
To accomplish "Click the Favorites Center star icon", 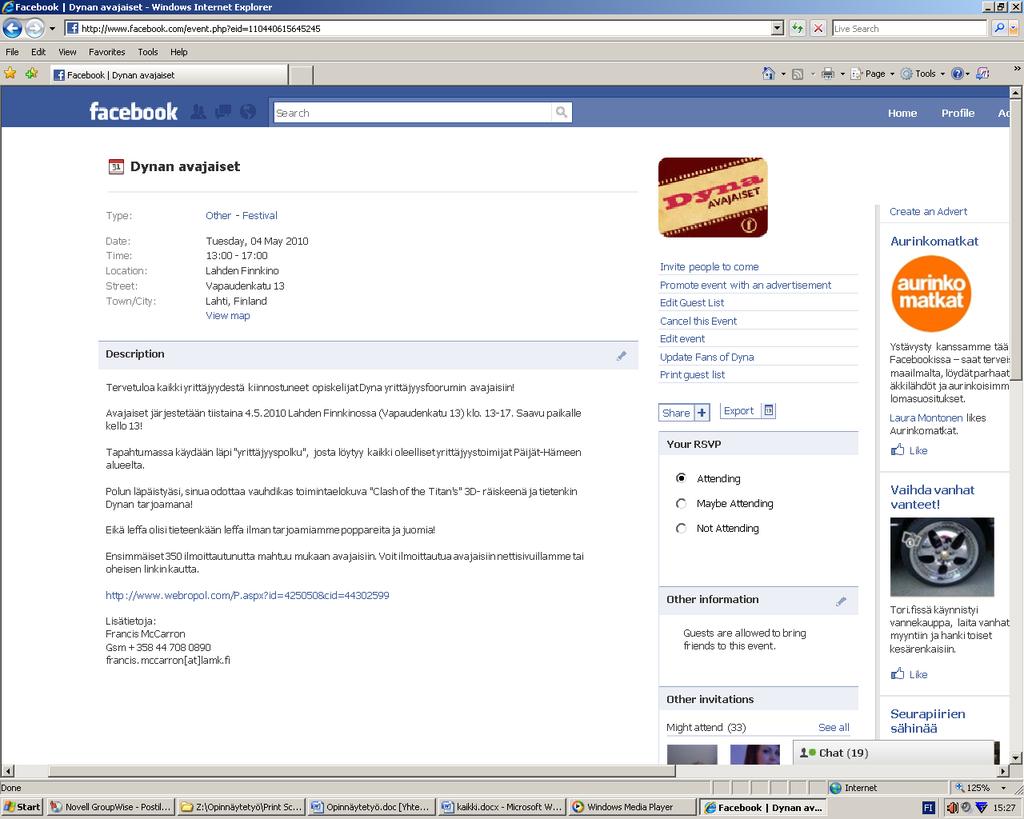I will point(10,74).
